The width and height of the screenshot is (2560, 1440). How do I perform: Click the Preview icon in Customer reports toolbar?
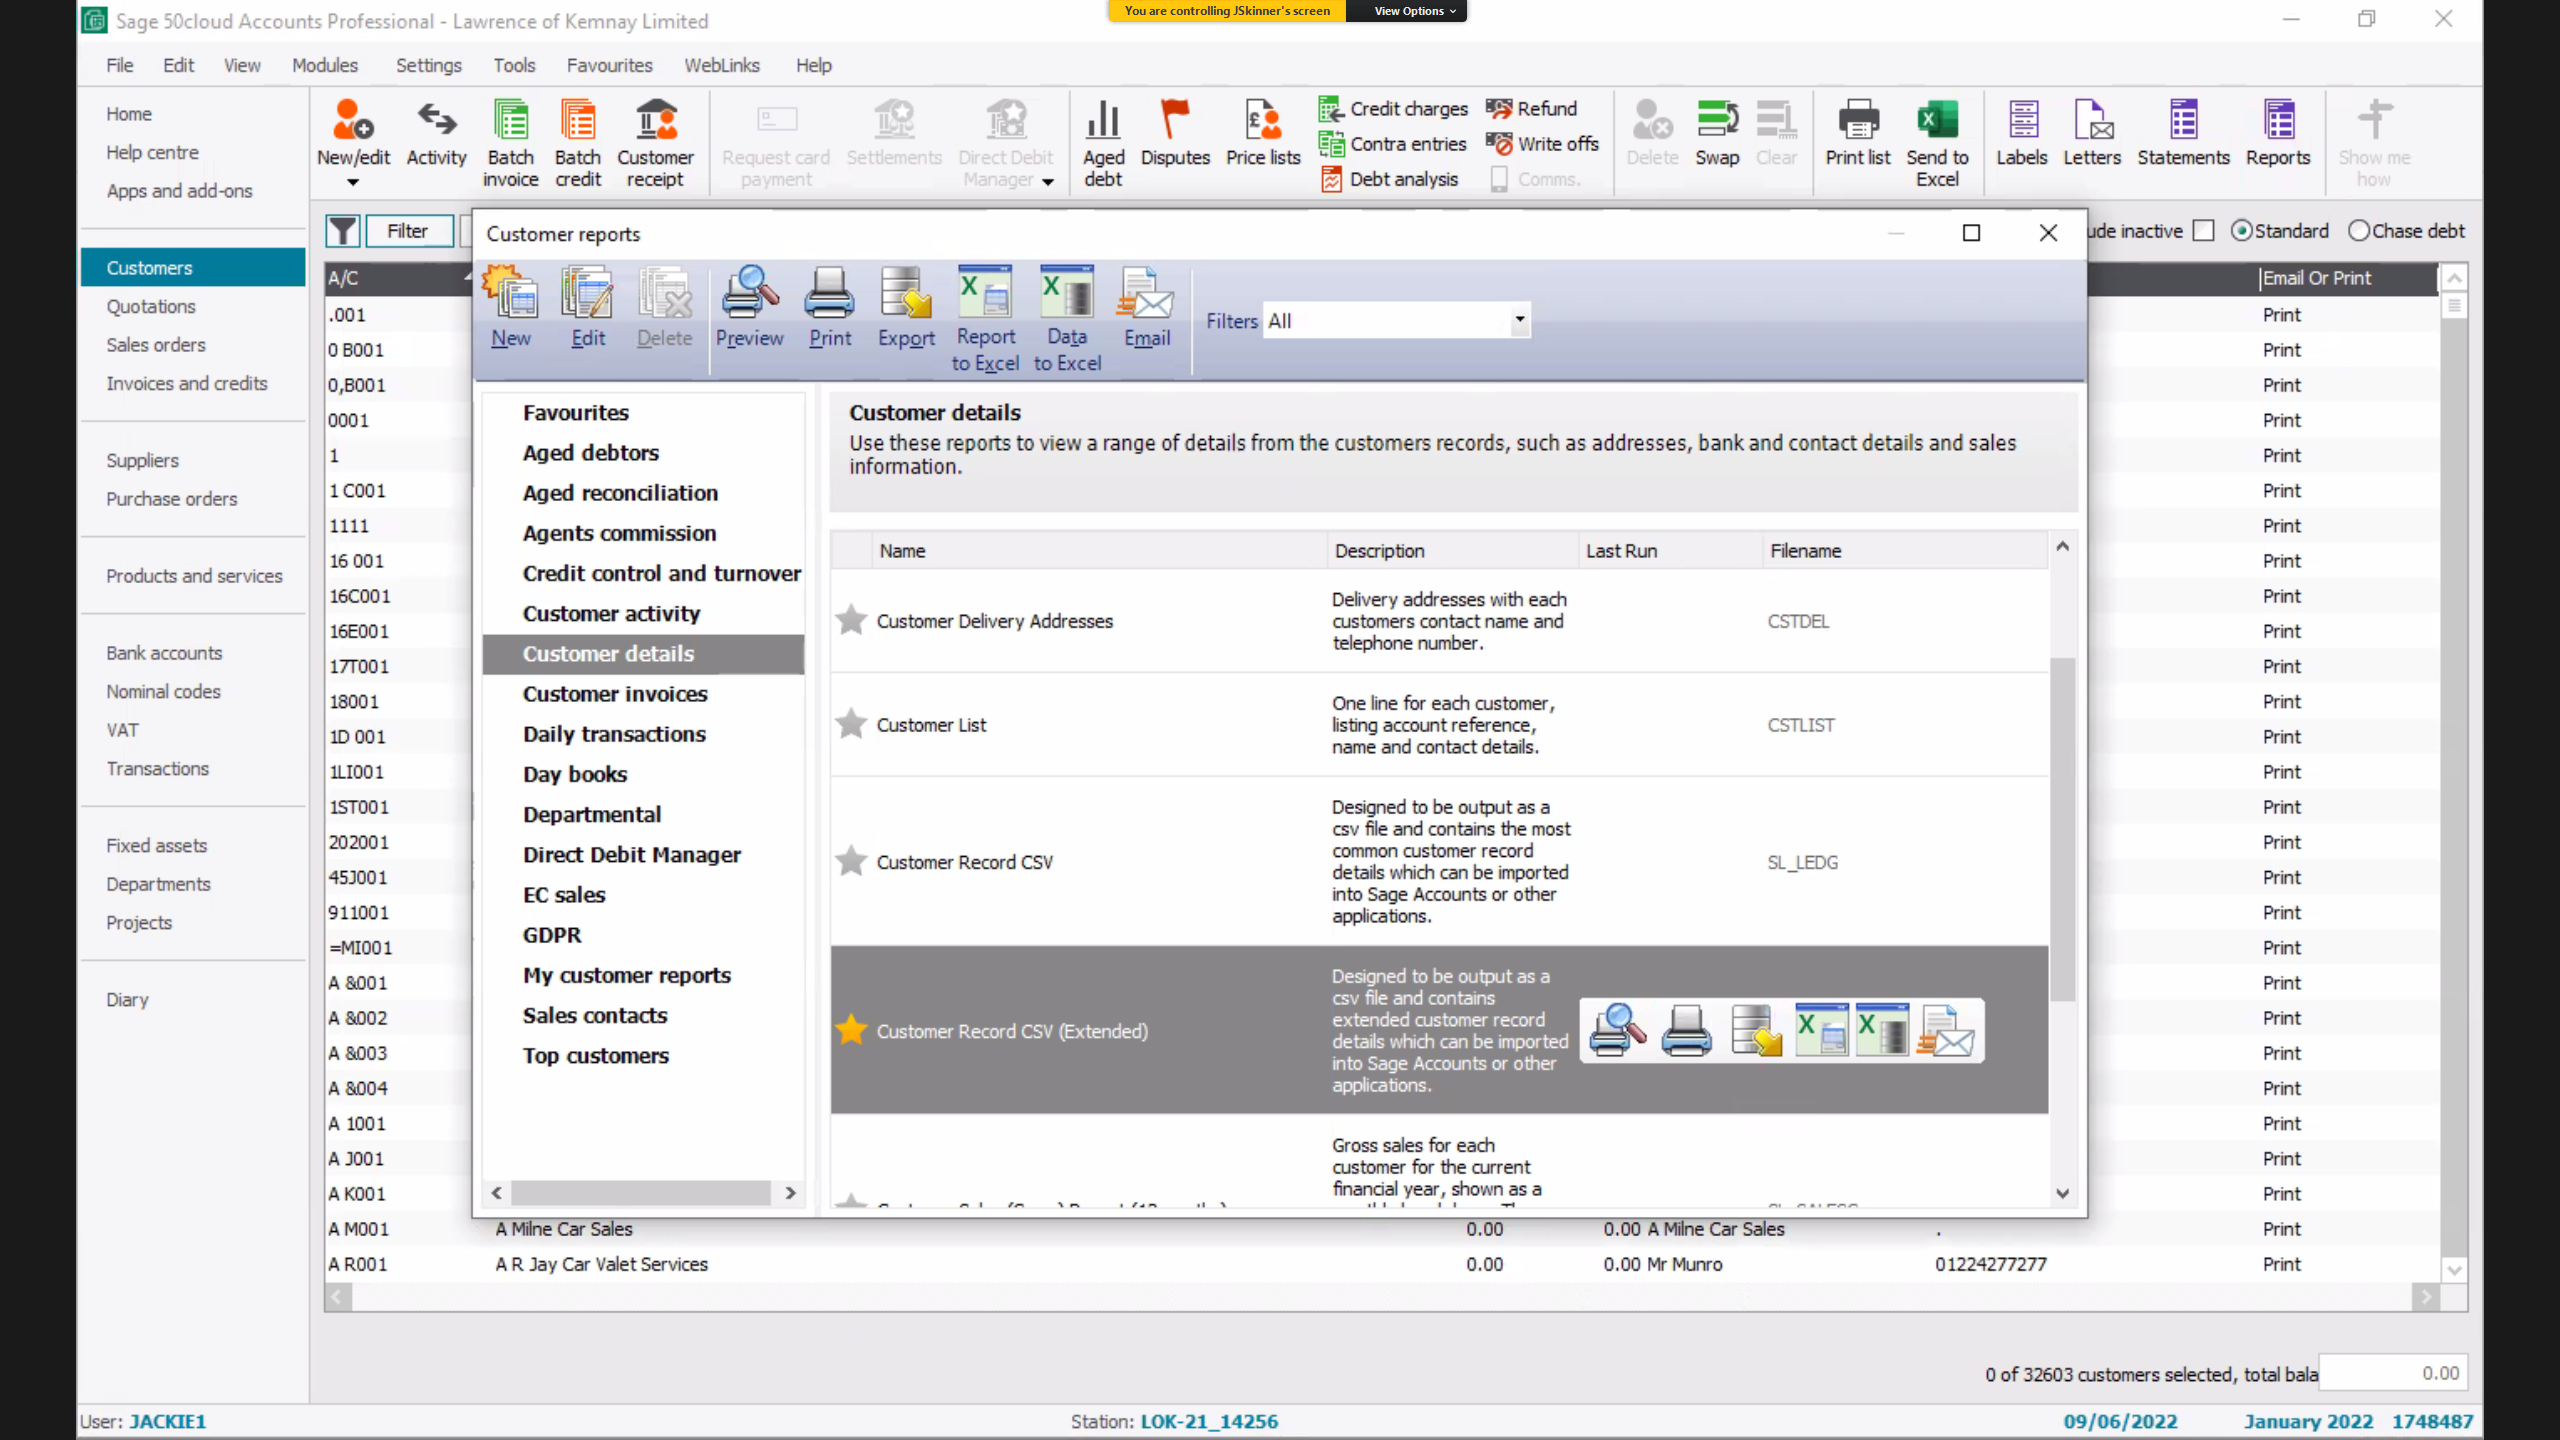tap(749, 305)
